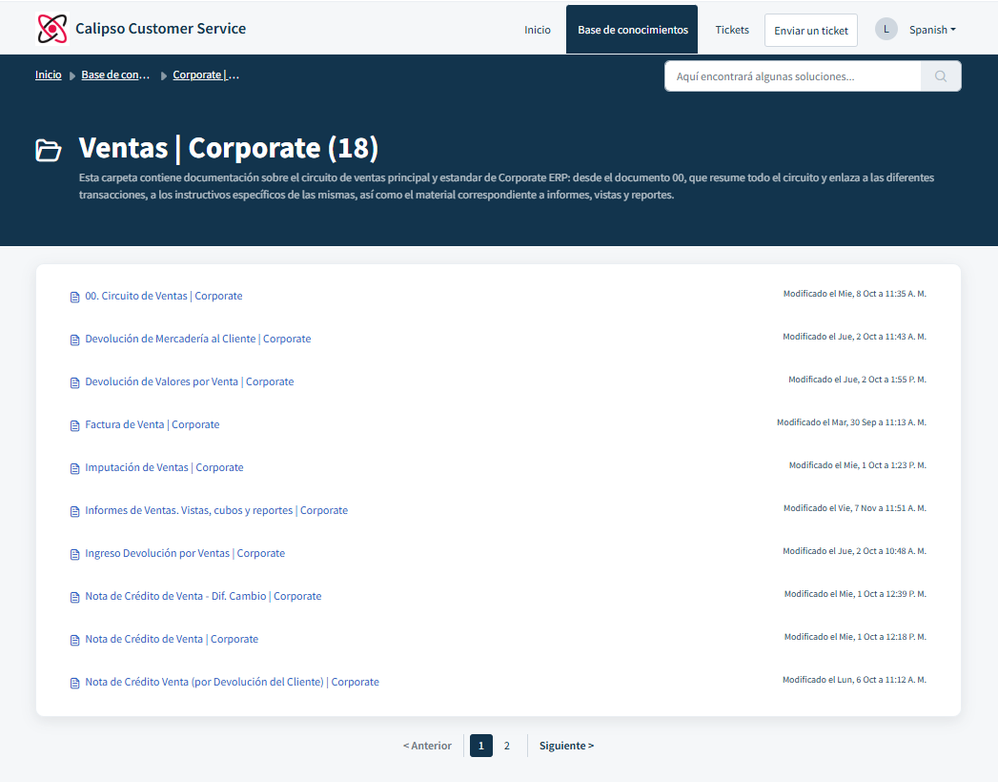The image size is (998, 782).
Task: Click document icon for 00. Circuito de Ventas
Action: tap(74, 297)
